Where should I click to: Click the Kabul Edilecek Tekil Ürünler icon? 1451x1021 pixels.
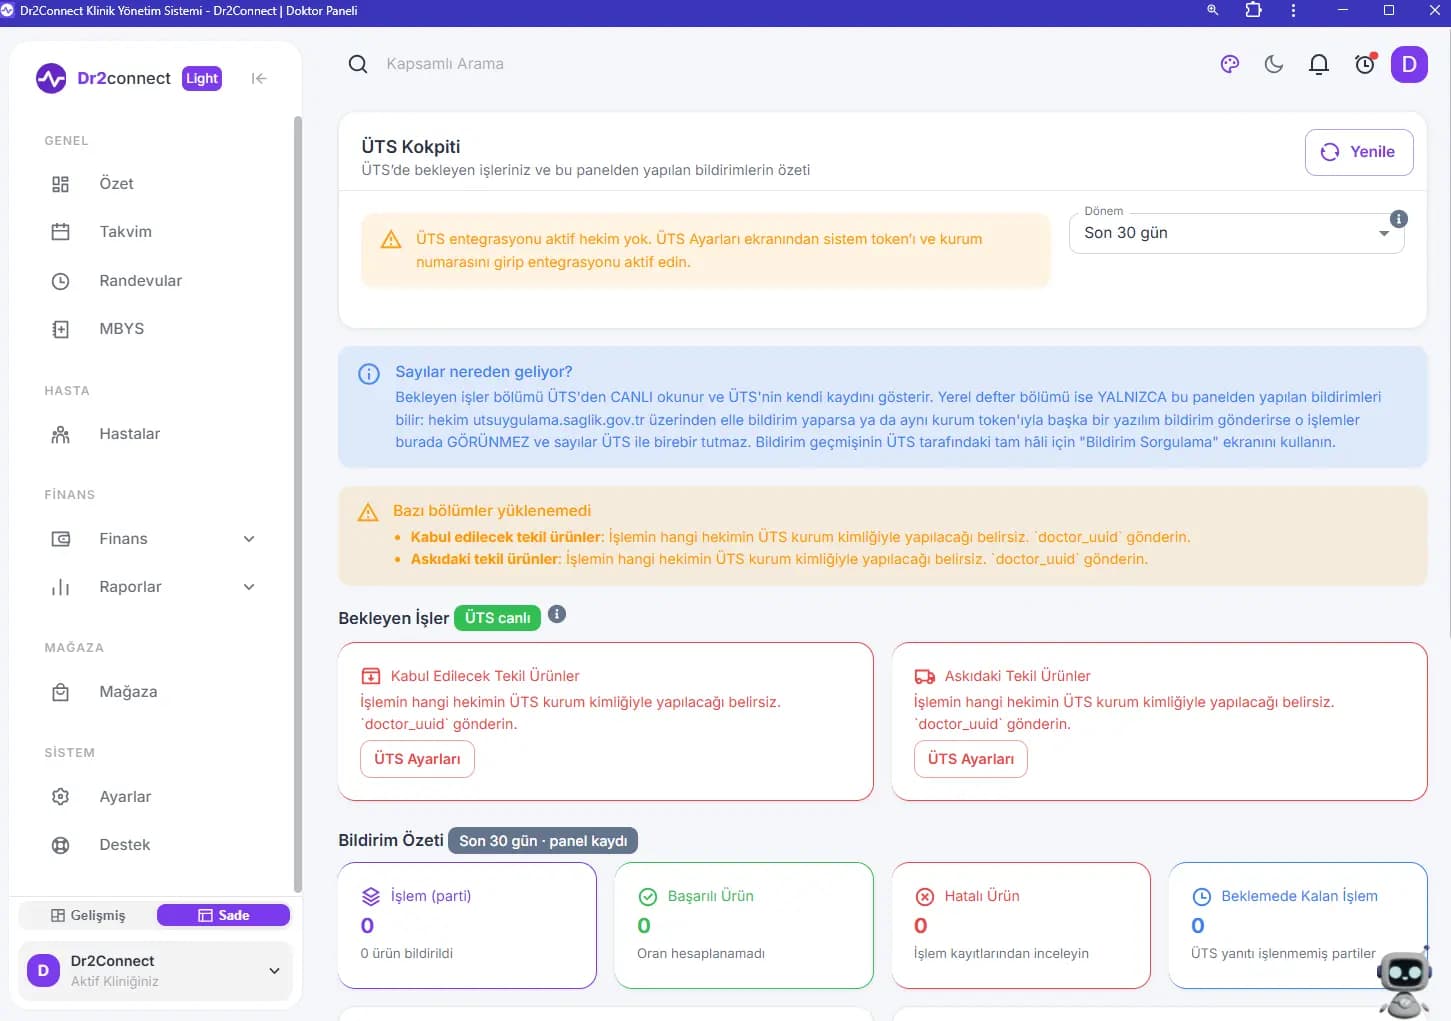tap(371, 676)
